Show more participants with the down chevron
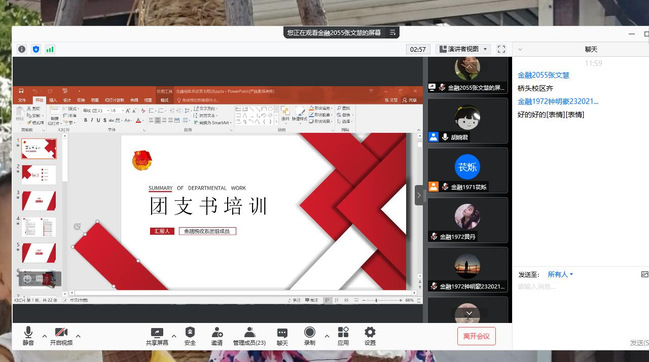 click(469, 313)
